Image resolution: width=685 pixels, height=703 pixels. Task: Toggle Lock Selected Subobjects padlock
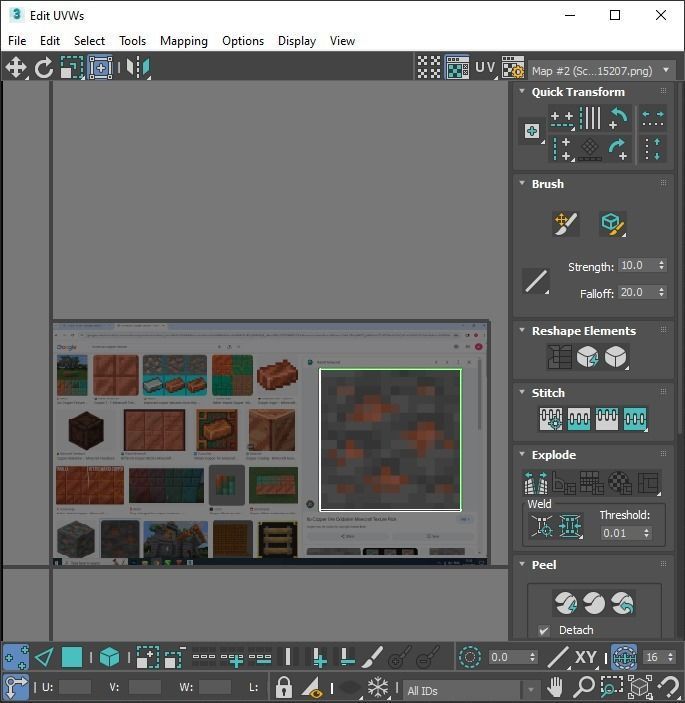click(x=283, y=687)
